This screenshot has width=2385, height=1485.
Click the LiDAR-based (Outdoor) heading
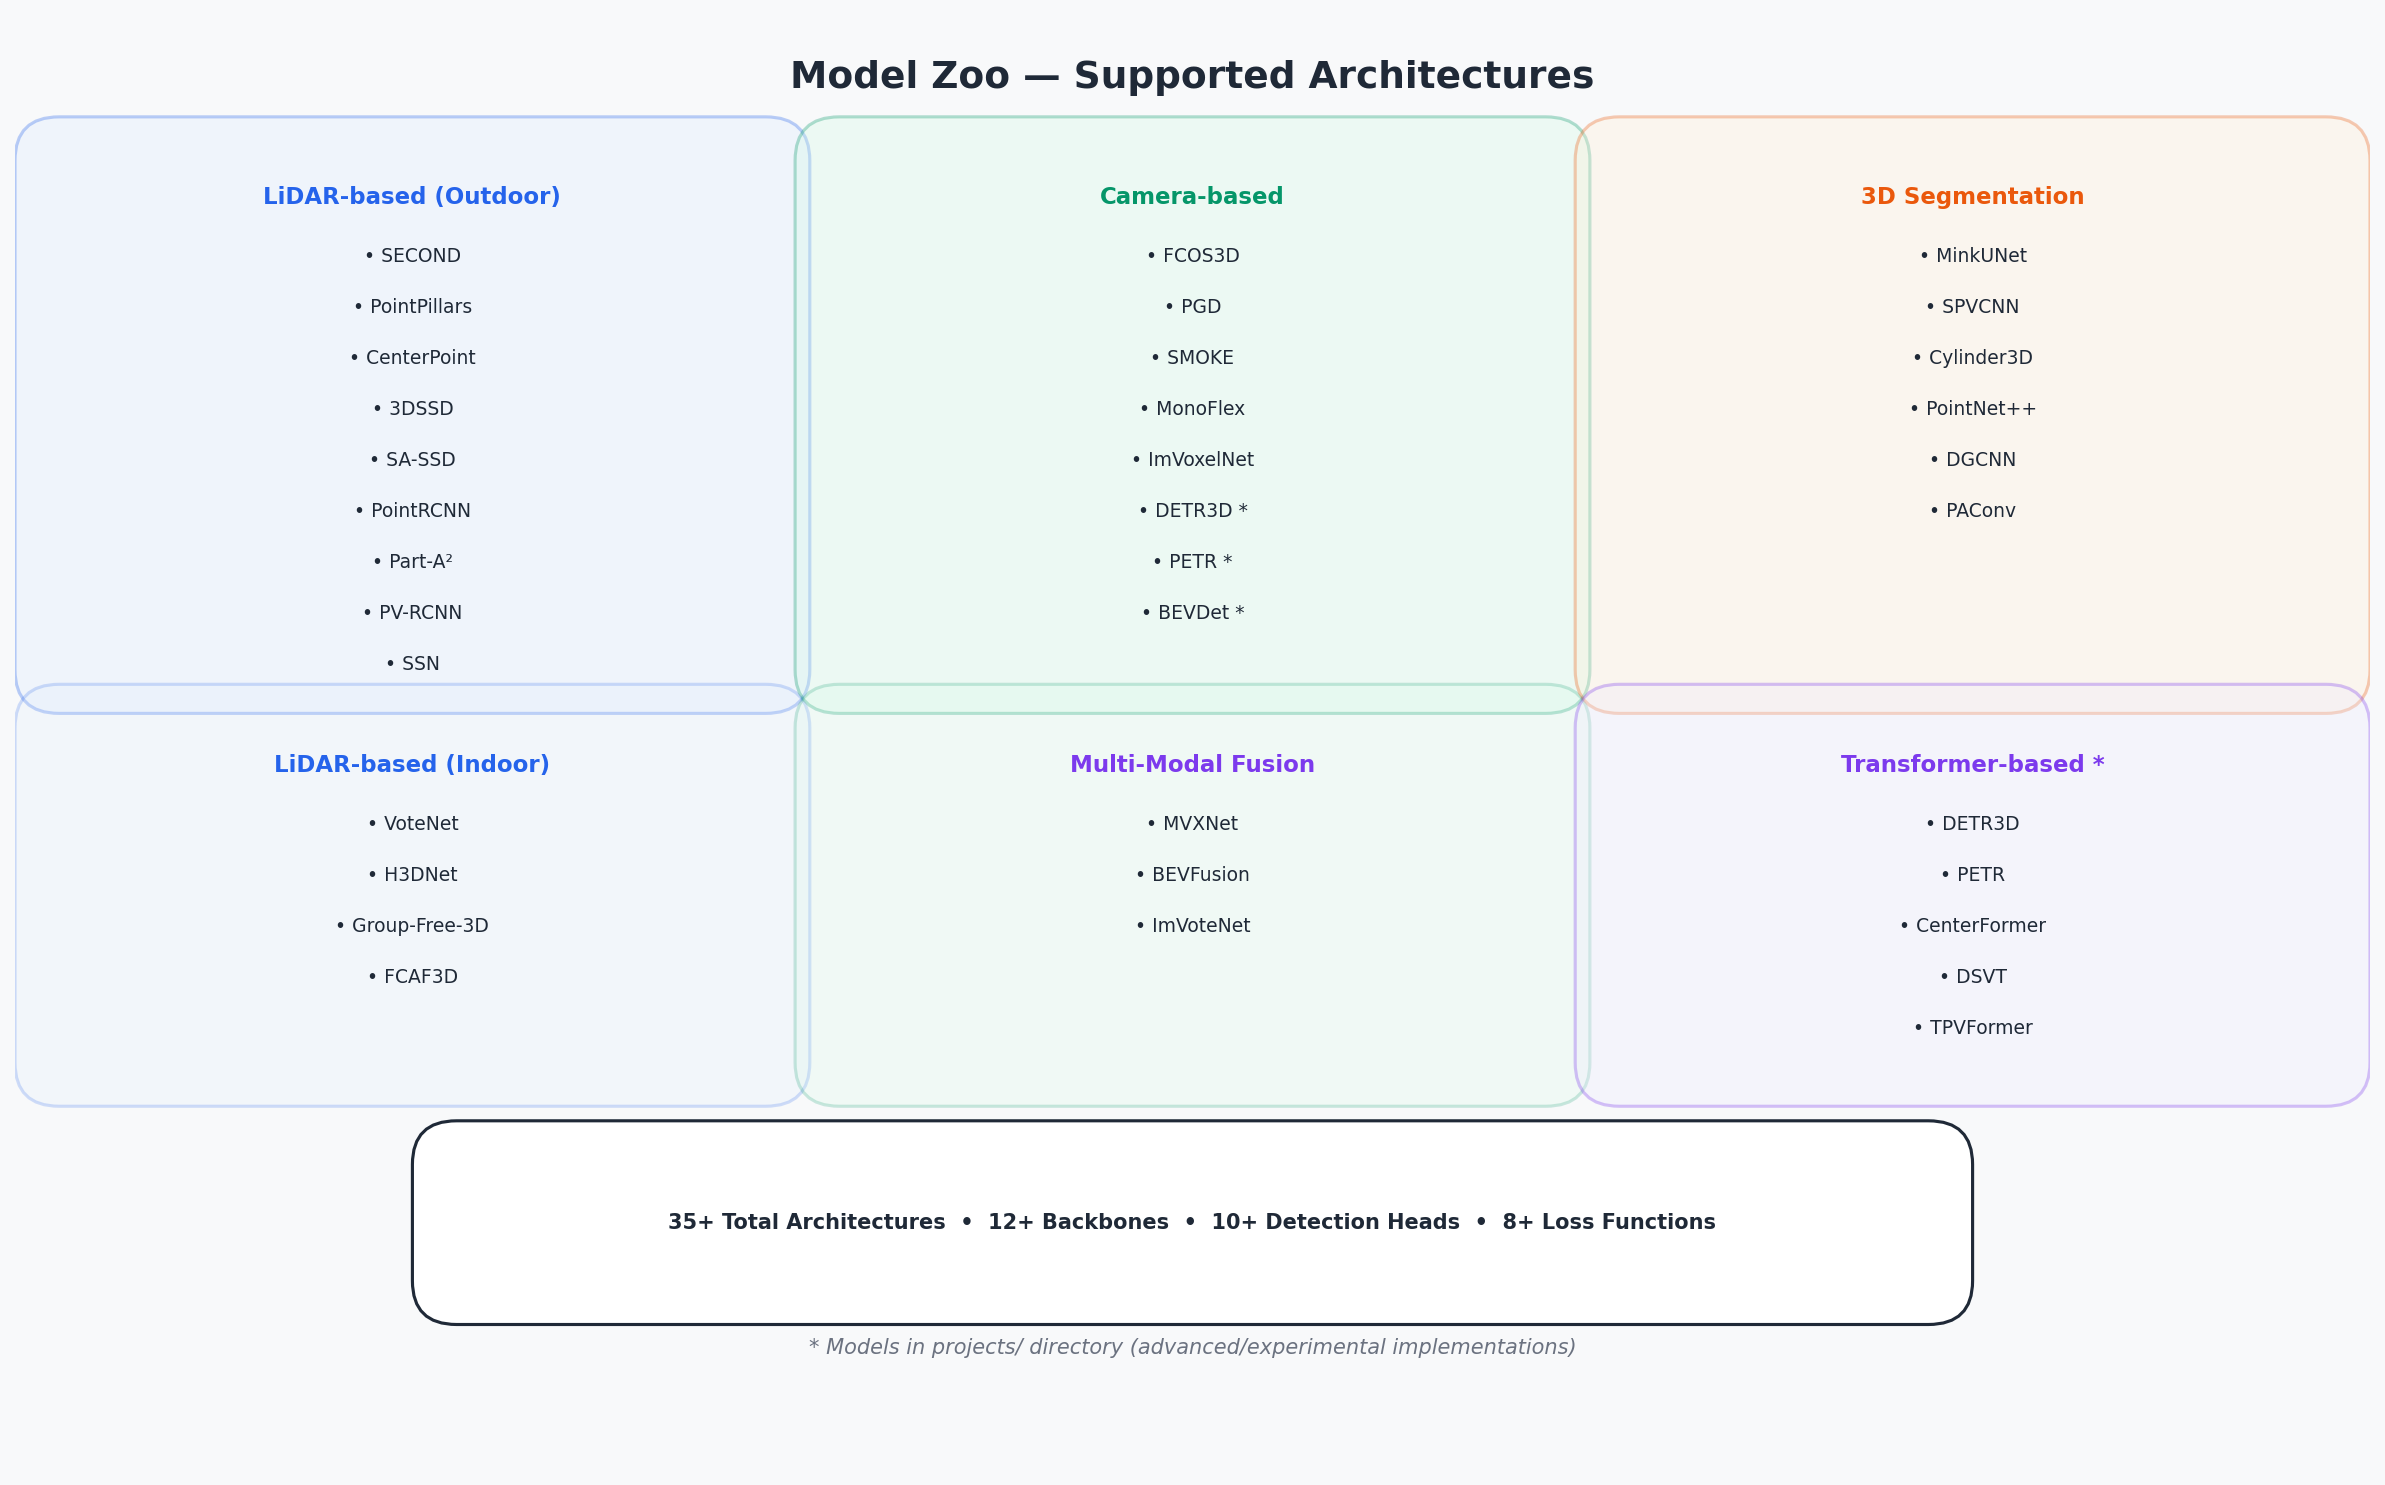pyautogui.click(x=411, y=197)
